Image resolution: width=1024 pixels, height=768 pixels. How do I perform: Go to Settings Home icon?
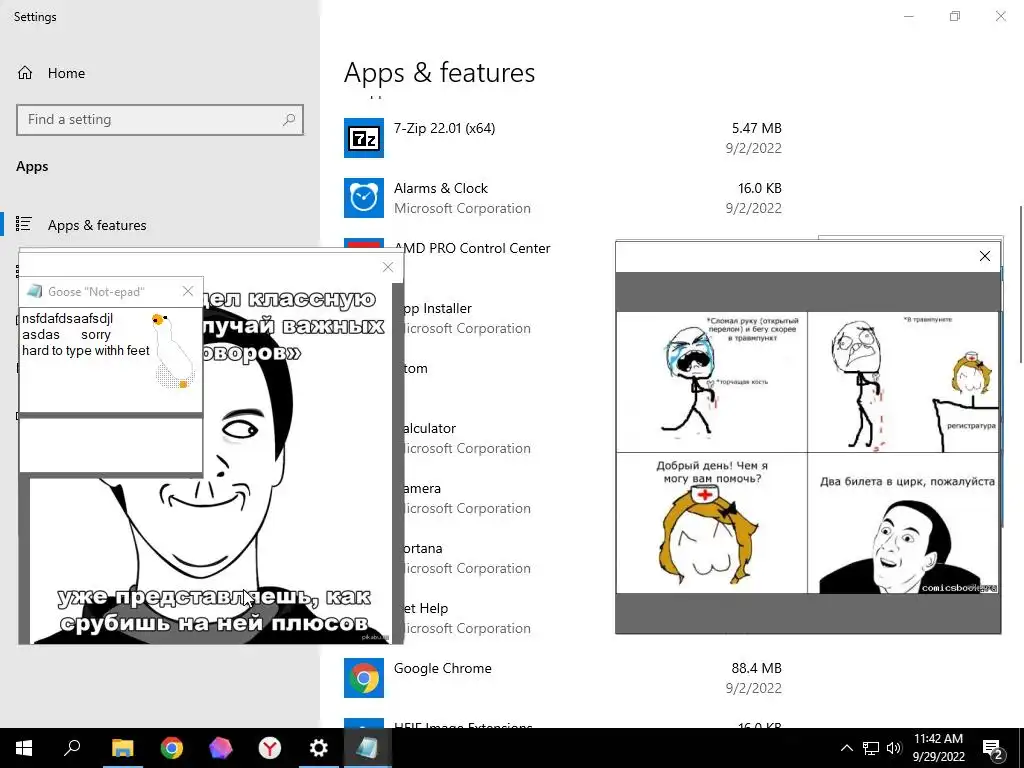[x=25, y=72]
